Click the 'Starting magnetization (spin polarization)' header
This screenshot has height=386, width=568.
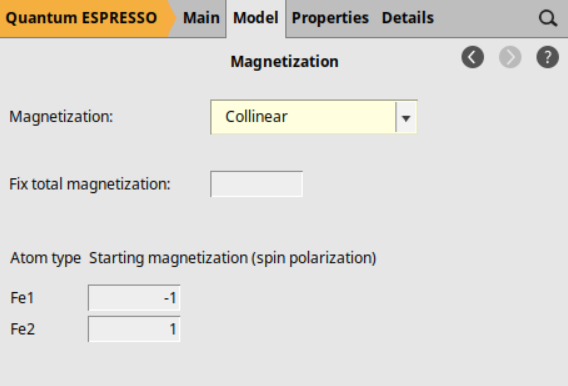(x=233, y=258)
